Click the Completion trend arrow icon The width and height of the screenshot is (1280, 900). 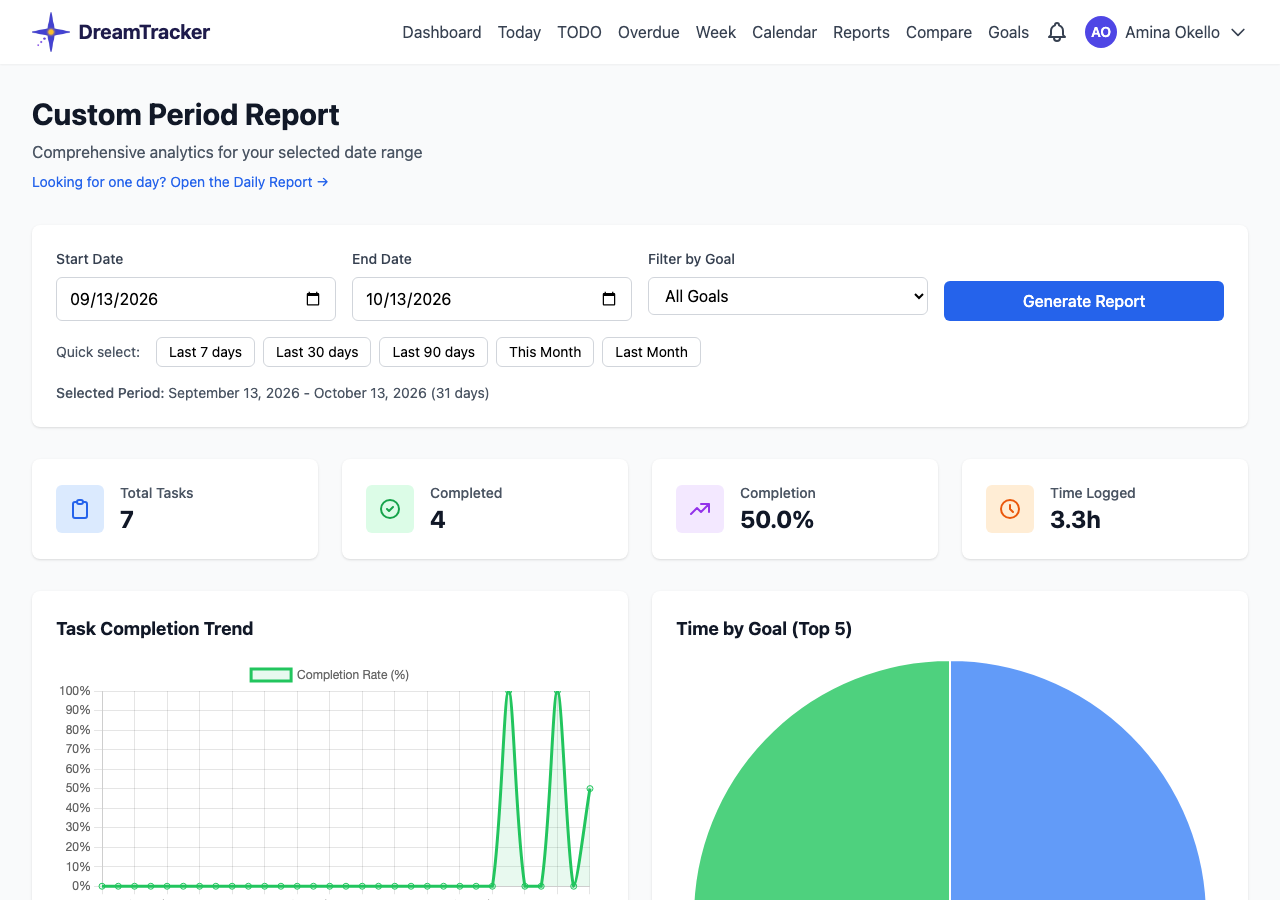click(700, 509)
